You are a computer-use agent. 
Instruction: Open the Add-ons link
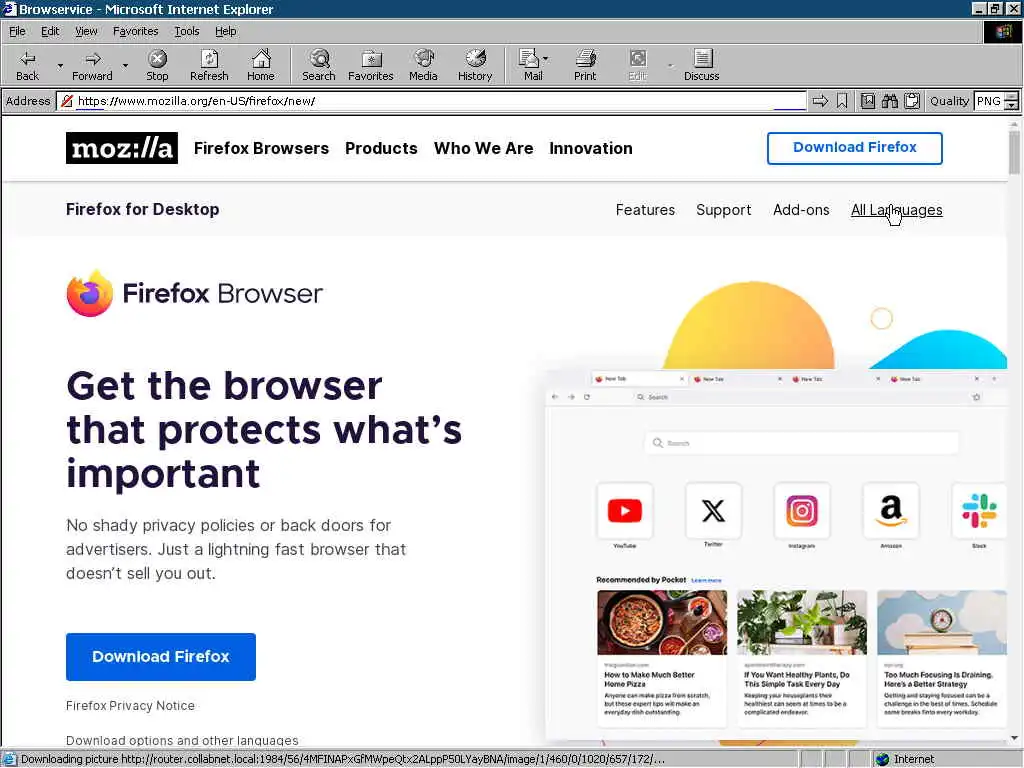[x=801, y=210]
